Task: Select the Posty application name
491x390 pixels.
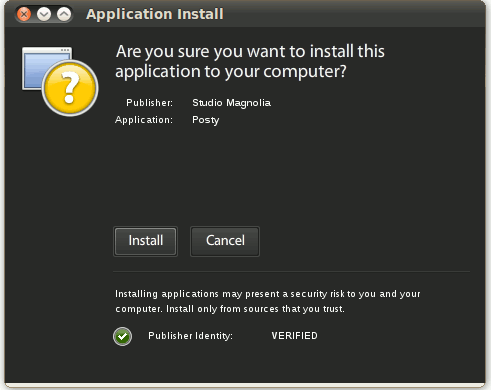Action: tap(206, 120)
